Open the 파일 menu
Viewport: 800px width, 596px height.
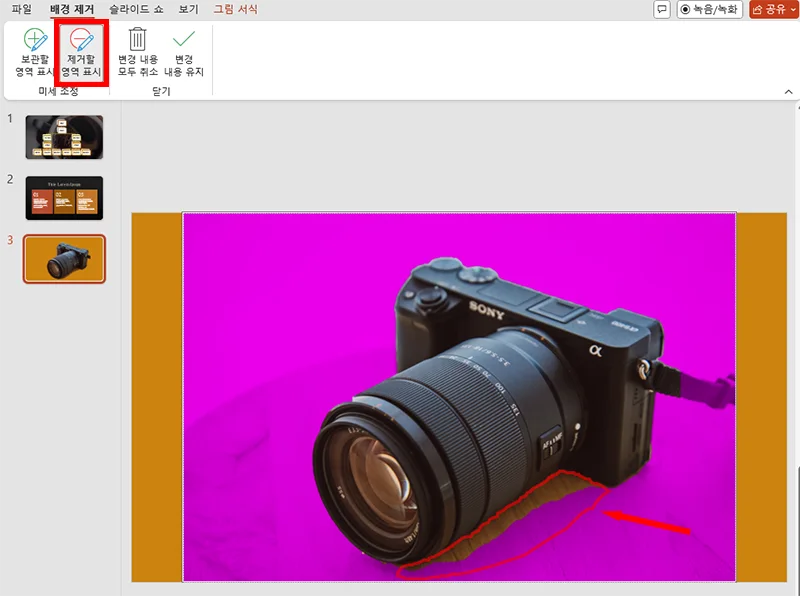[x=21, y=9]
